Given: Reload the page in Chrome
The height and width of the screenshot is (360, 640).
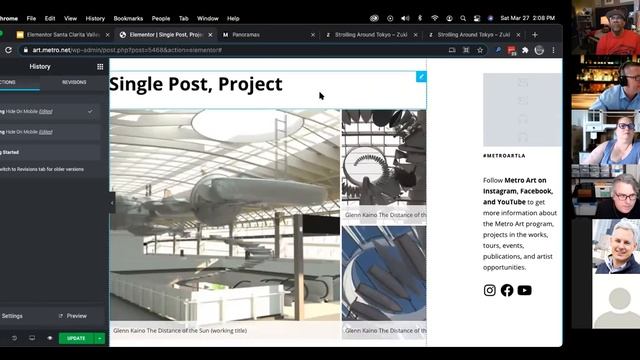Looking at the screenshot, I should [8, 50].
